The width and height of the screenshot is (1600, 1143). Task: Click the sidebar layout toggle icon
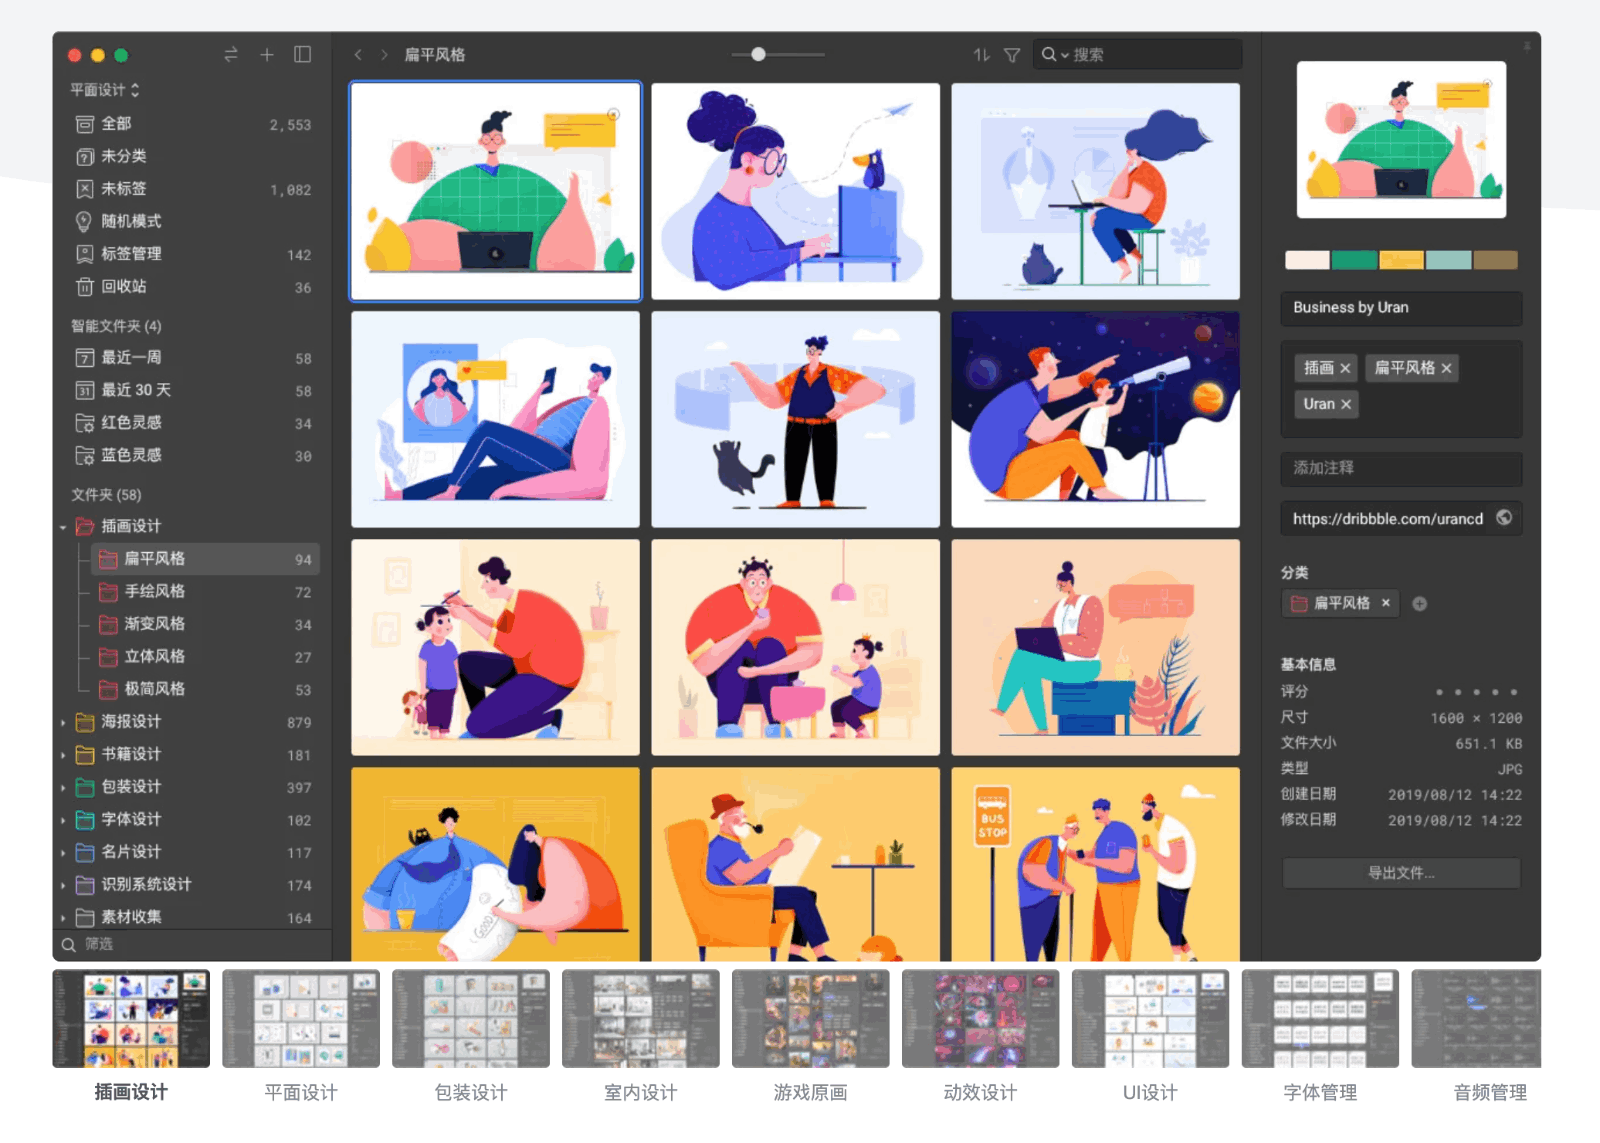coord(302,55)
